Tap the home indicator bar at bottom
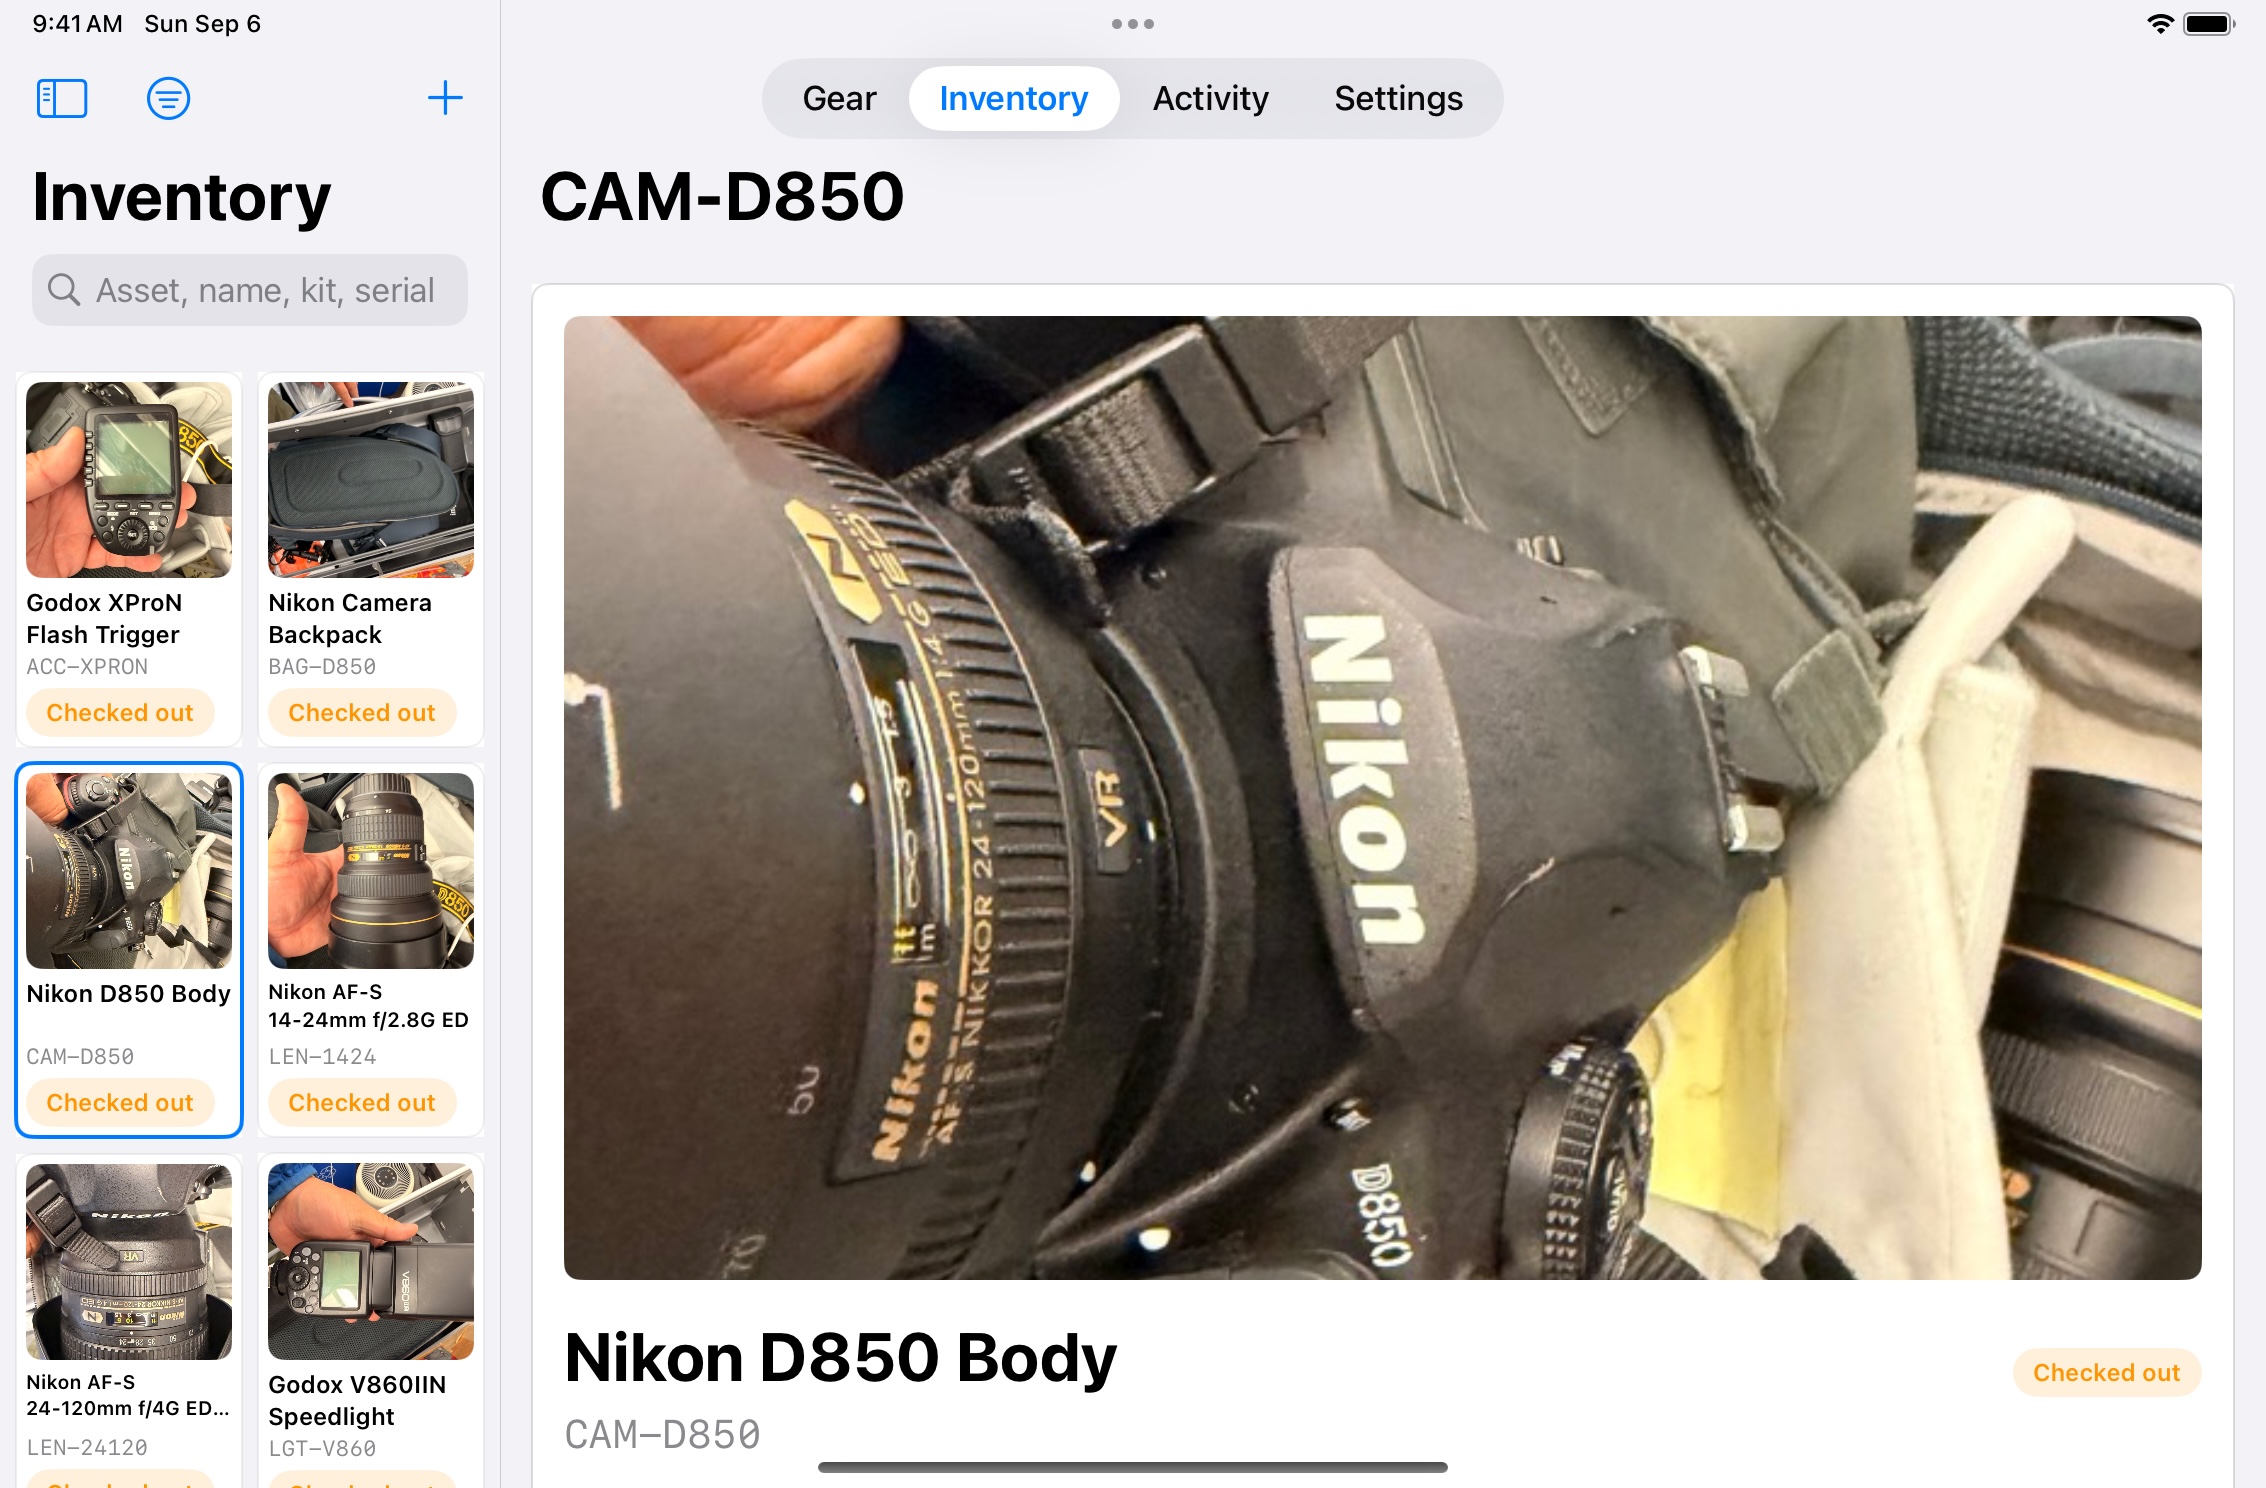 (x=1133, y=1467)
